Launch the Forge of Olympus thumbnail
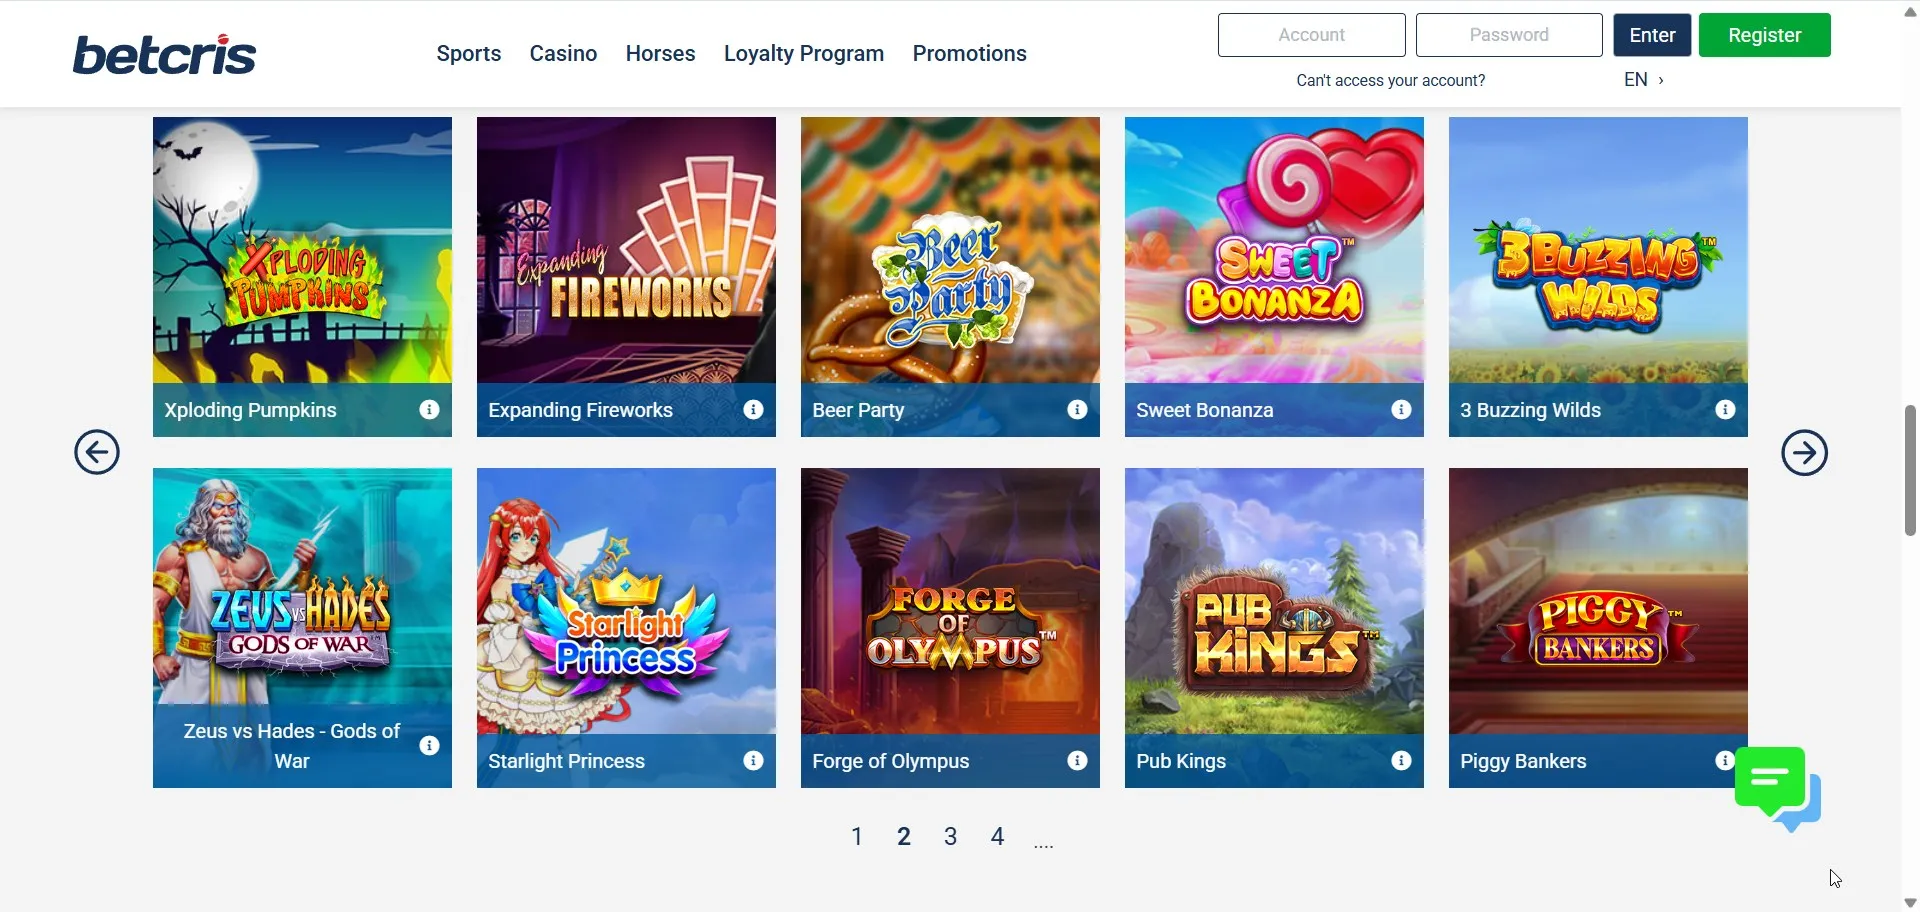1920x912 pixels. [x=950, y=601]
